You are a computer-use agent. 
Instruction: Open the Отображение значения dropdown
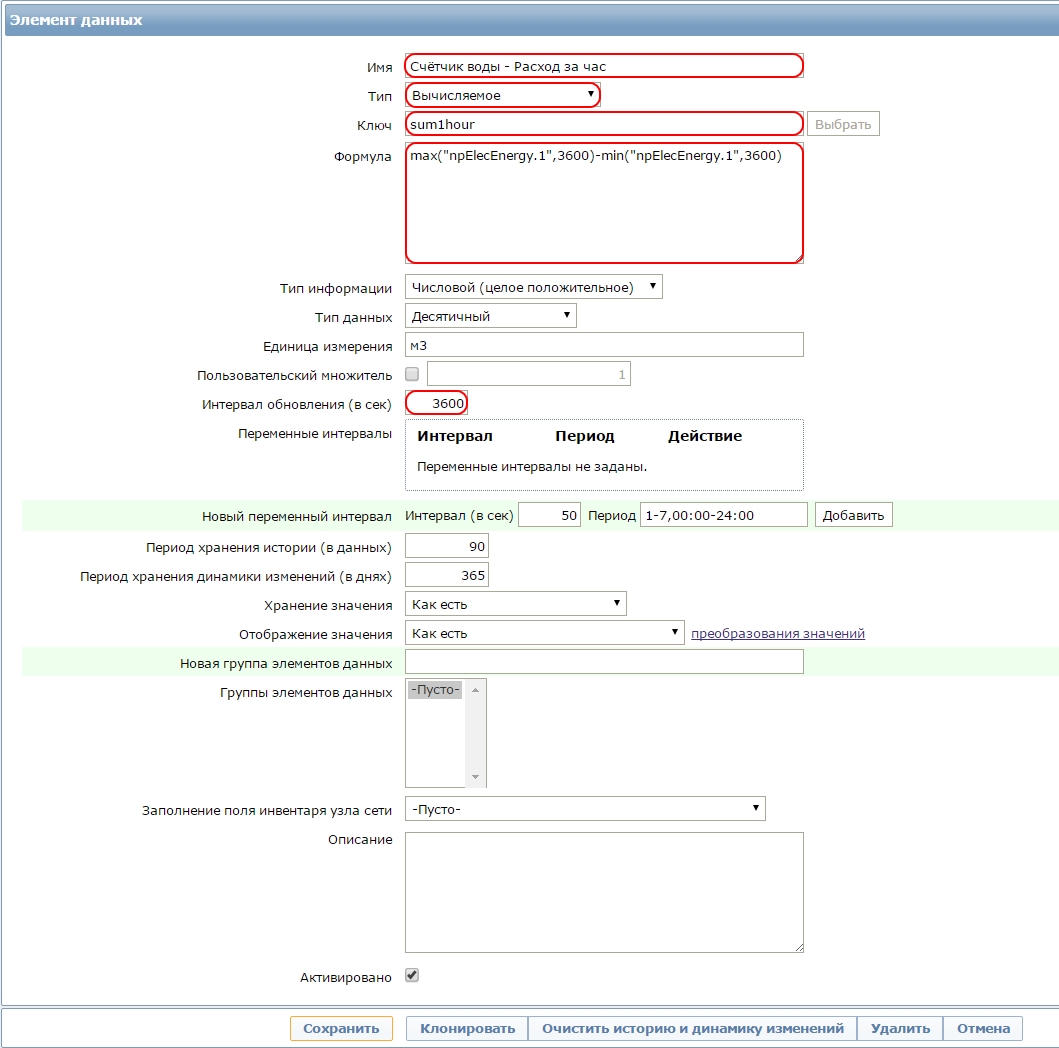[x=544, y=633]
